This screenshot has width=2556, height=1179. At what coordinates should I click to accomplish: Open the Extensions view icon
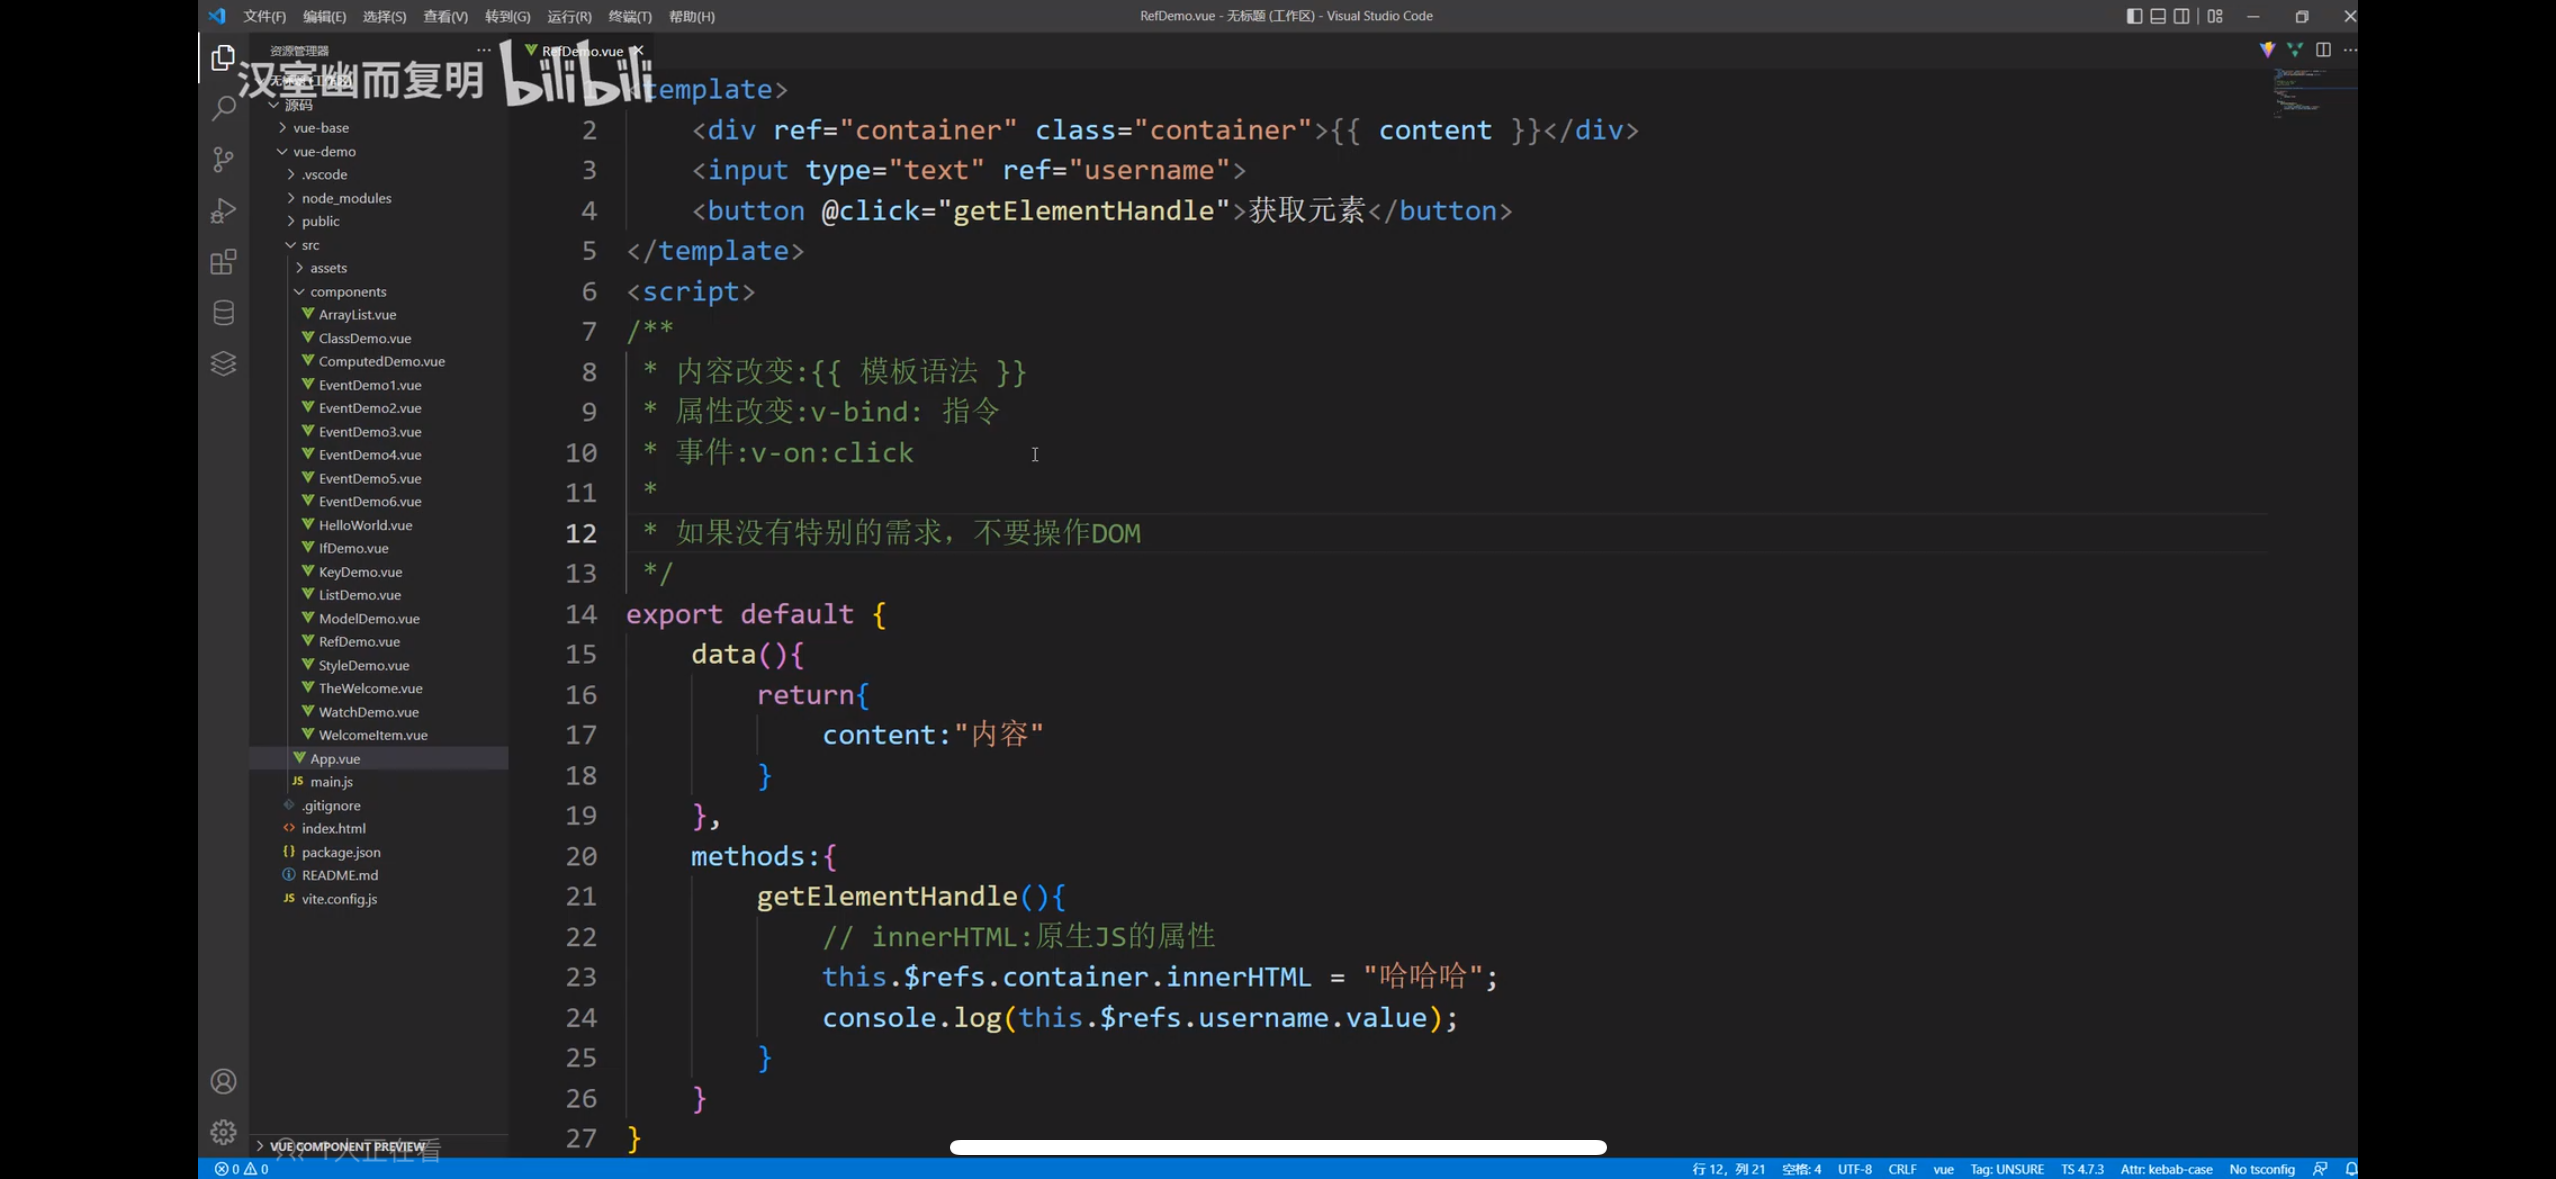(223, 262)
